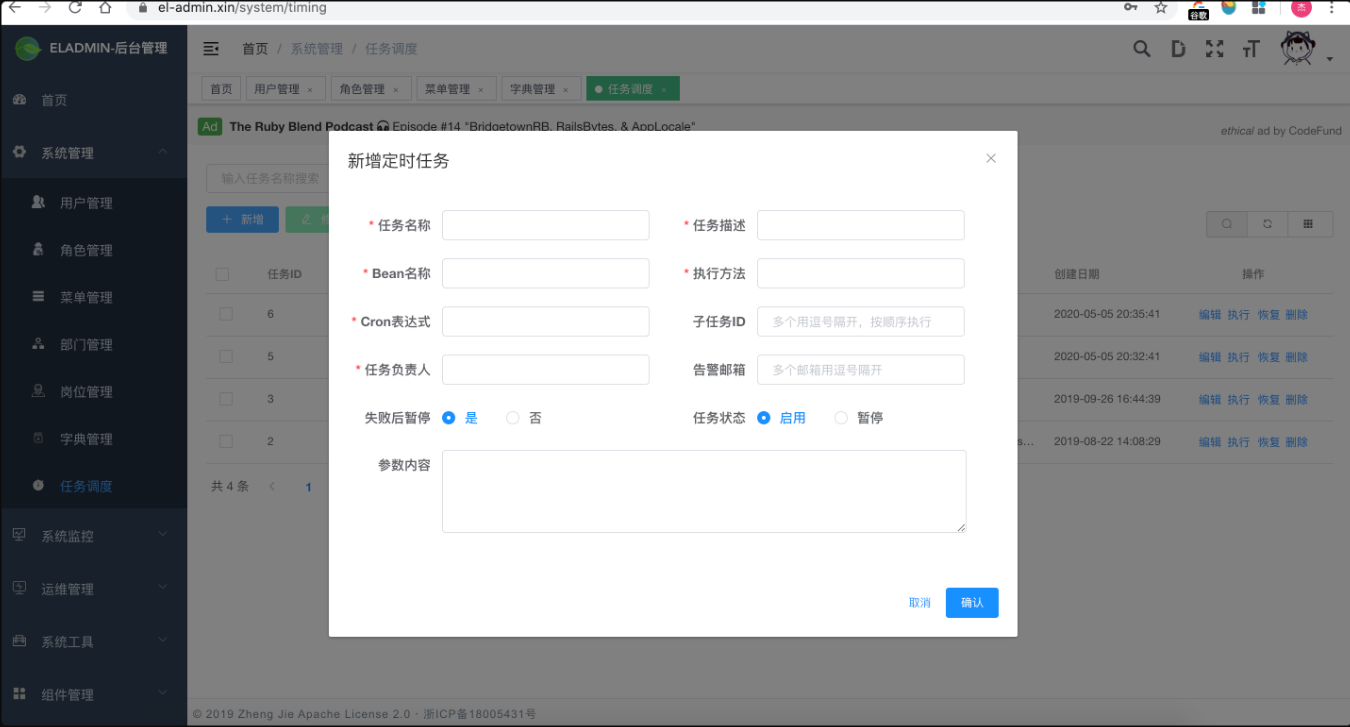Refresh the task table with the refresh icon
Viewport: 1350px width, 727px height.
[x=1267, y=224]
